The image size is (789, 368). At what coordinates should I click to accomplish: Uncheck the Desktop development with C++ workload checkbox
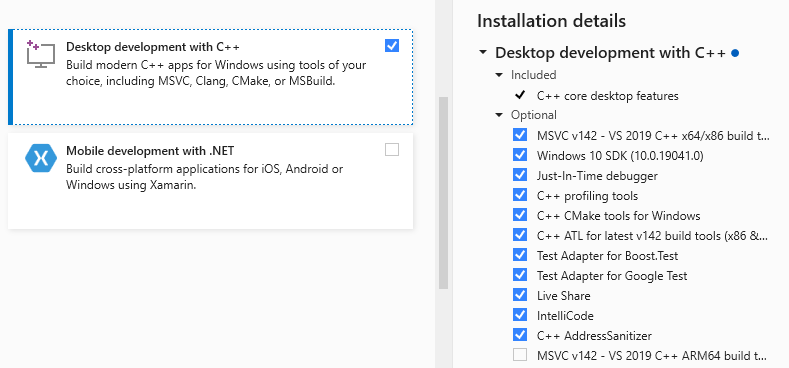[x=391, y=46]
